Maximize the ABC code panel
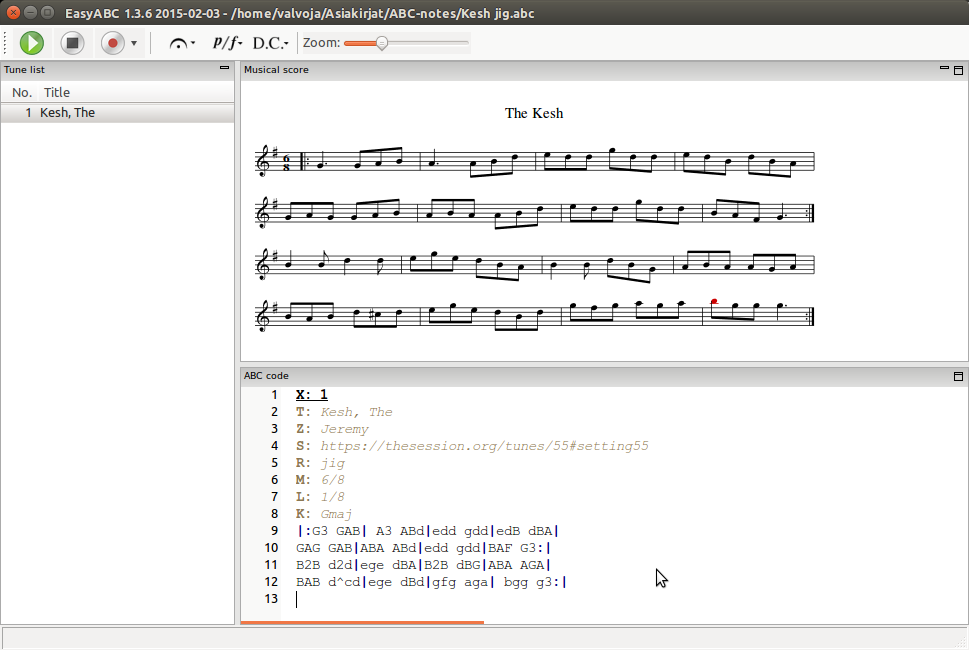The width and height of the screenshot is (969, 650). point(958,376)
